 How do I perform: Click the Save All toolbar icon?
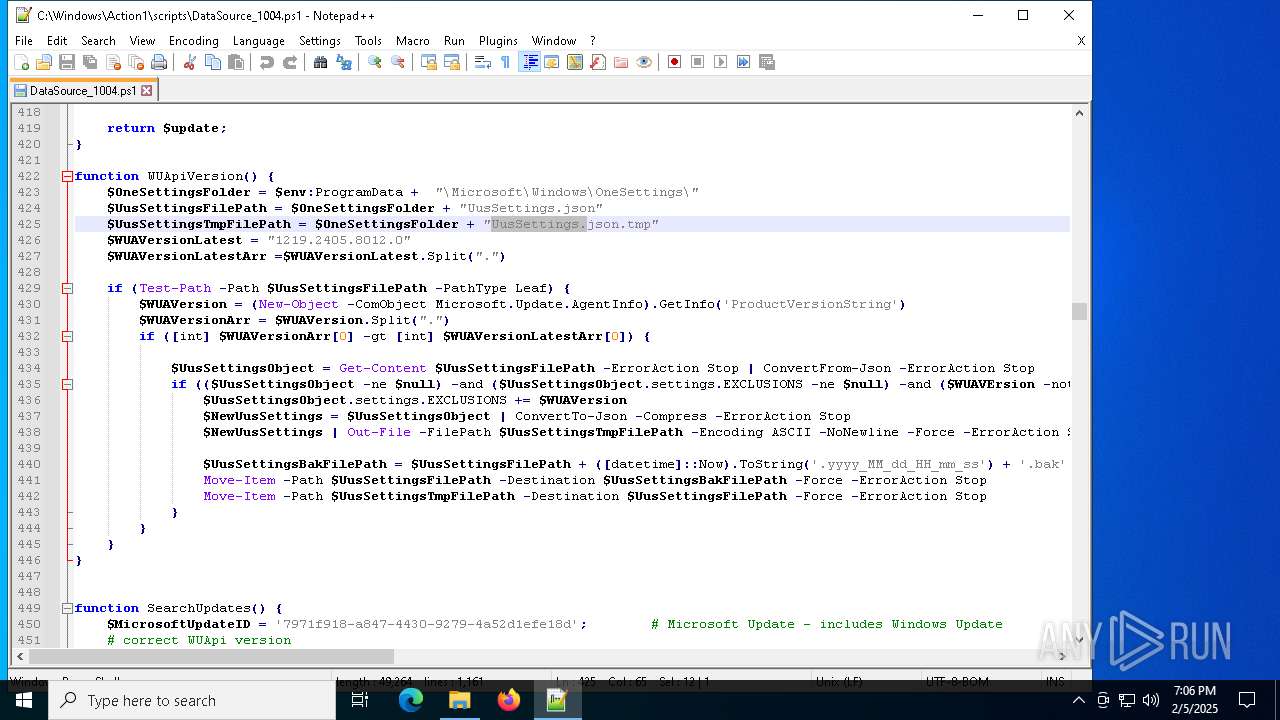(90, 62)
